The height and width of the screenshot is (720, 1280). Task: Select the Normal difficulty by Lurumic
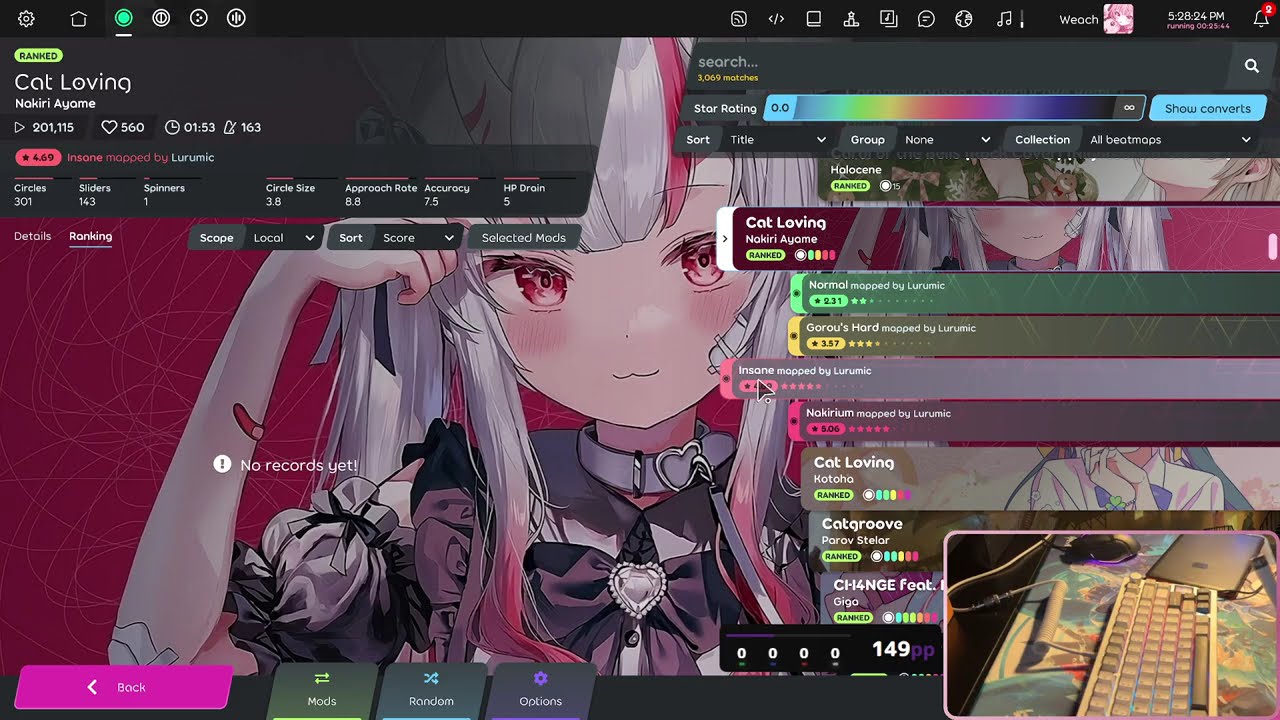[1035, 293]
